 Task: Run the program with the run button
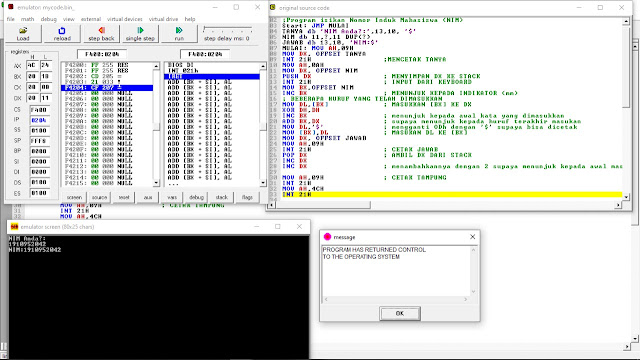[x=179, y=33]
